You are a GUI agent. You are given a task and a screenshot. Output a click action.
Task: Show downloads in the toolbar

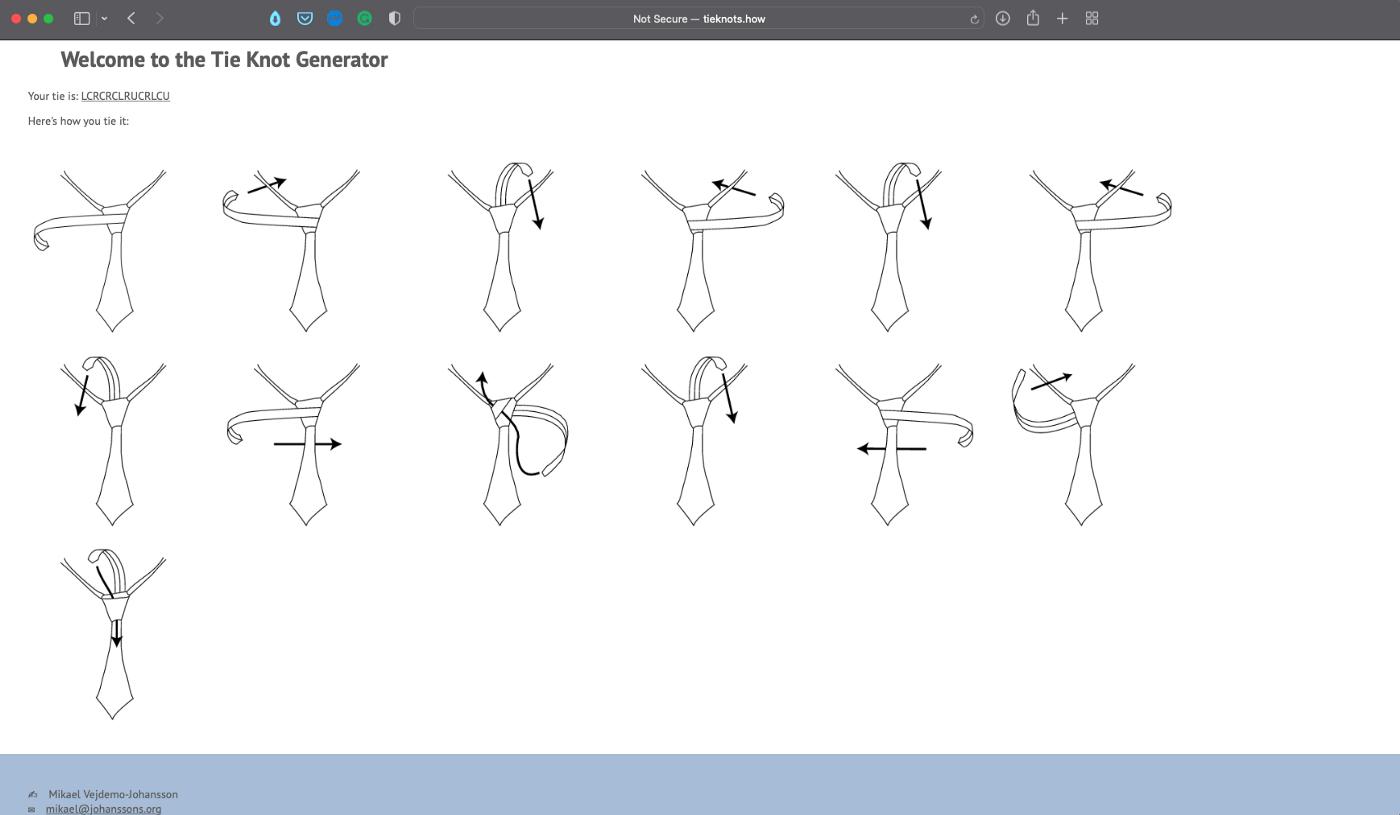click(x=1002, y=18)
